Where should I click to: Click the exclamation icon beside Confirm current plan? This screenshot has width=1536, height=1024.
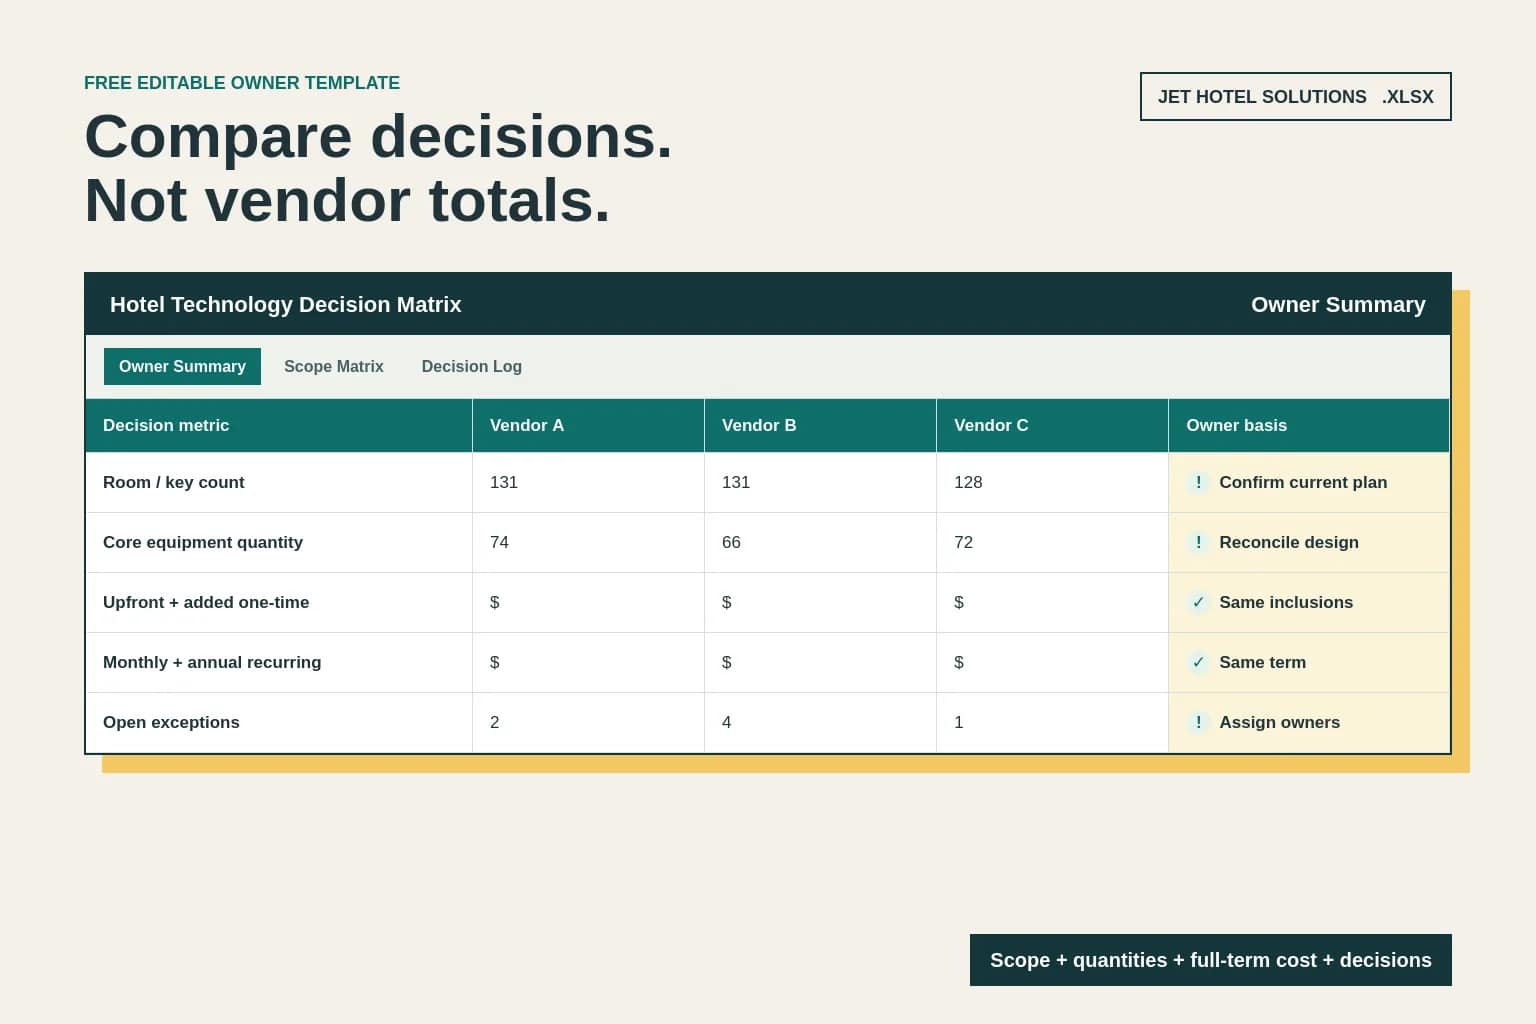1198,482
